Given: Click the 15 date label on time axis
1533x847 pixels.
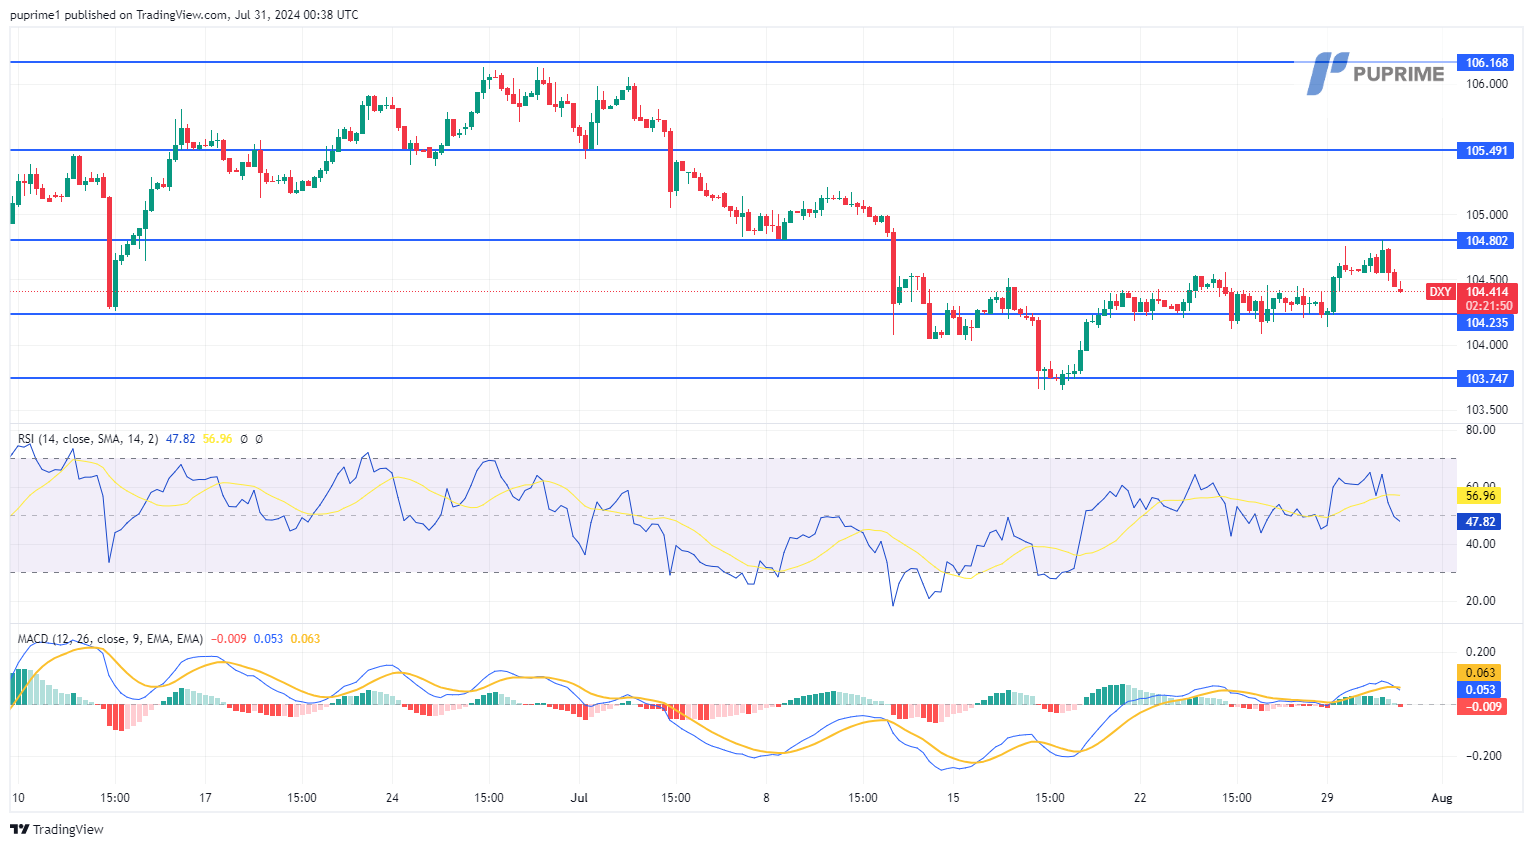Looking at the screenshot, I should (953, 798).
